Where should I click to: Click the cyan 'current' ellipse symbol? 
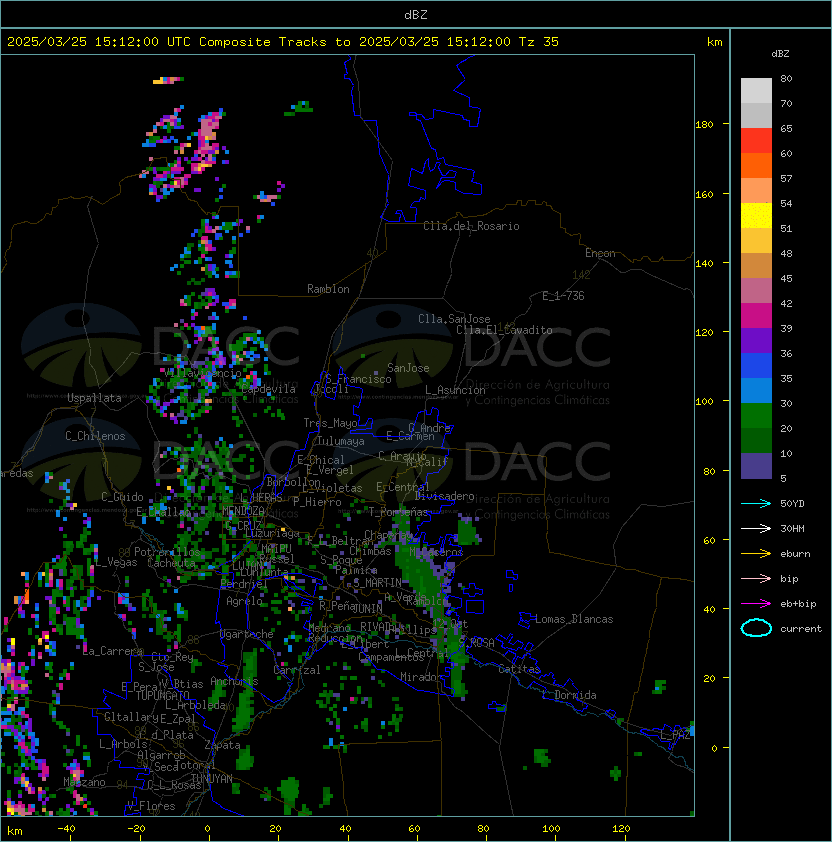tap(756, 628)
